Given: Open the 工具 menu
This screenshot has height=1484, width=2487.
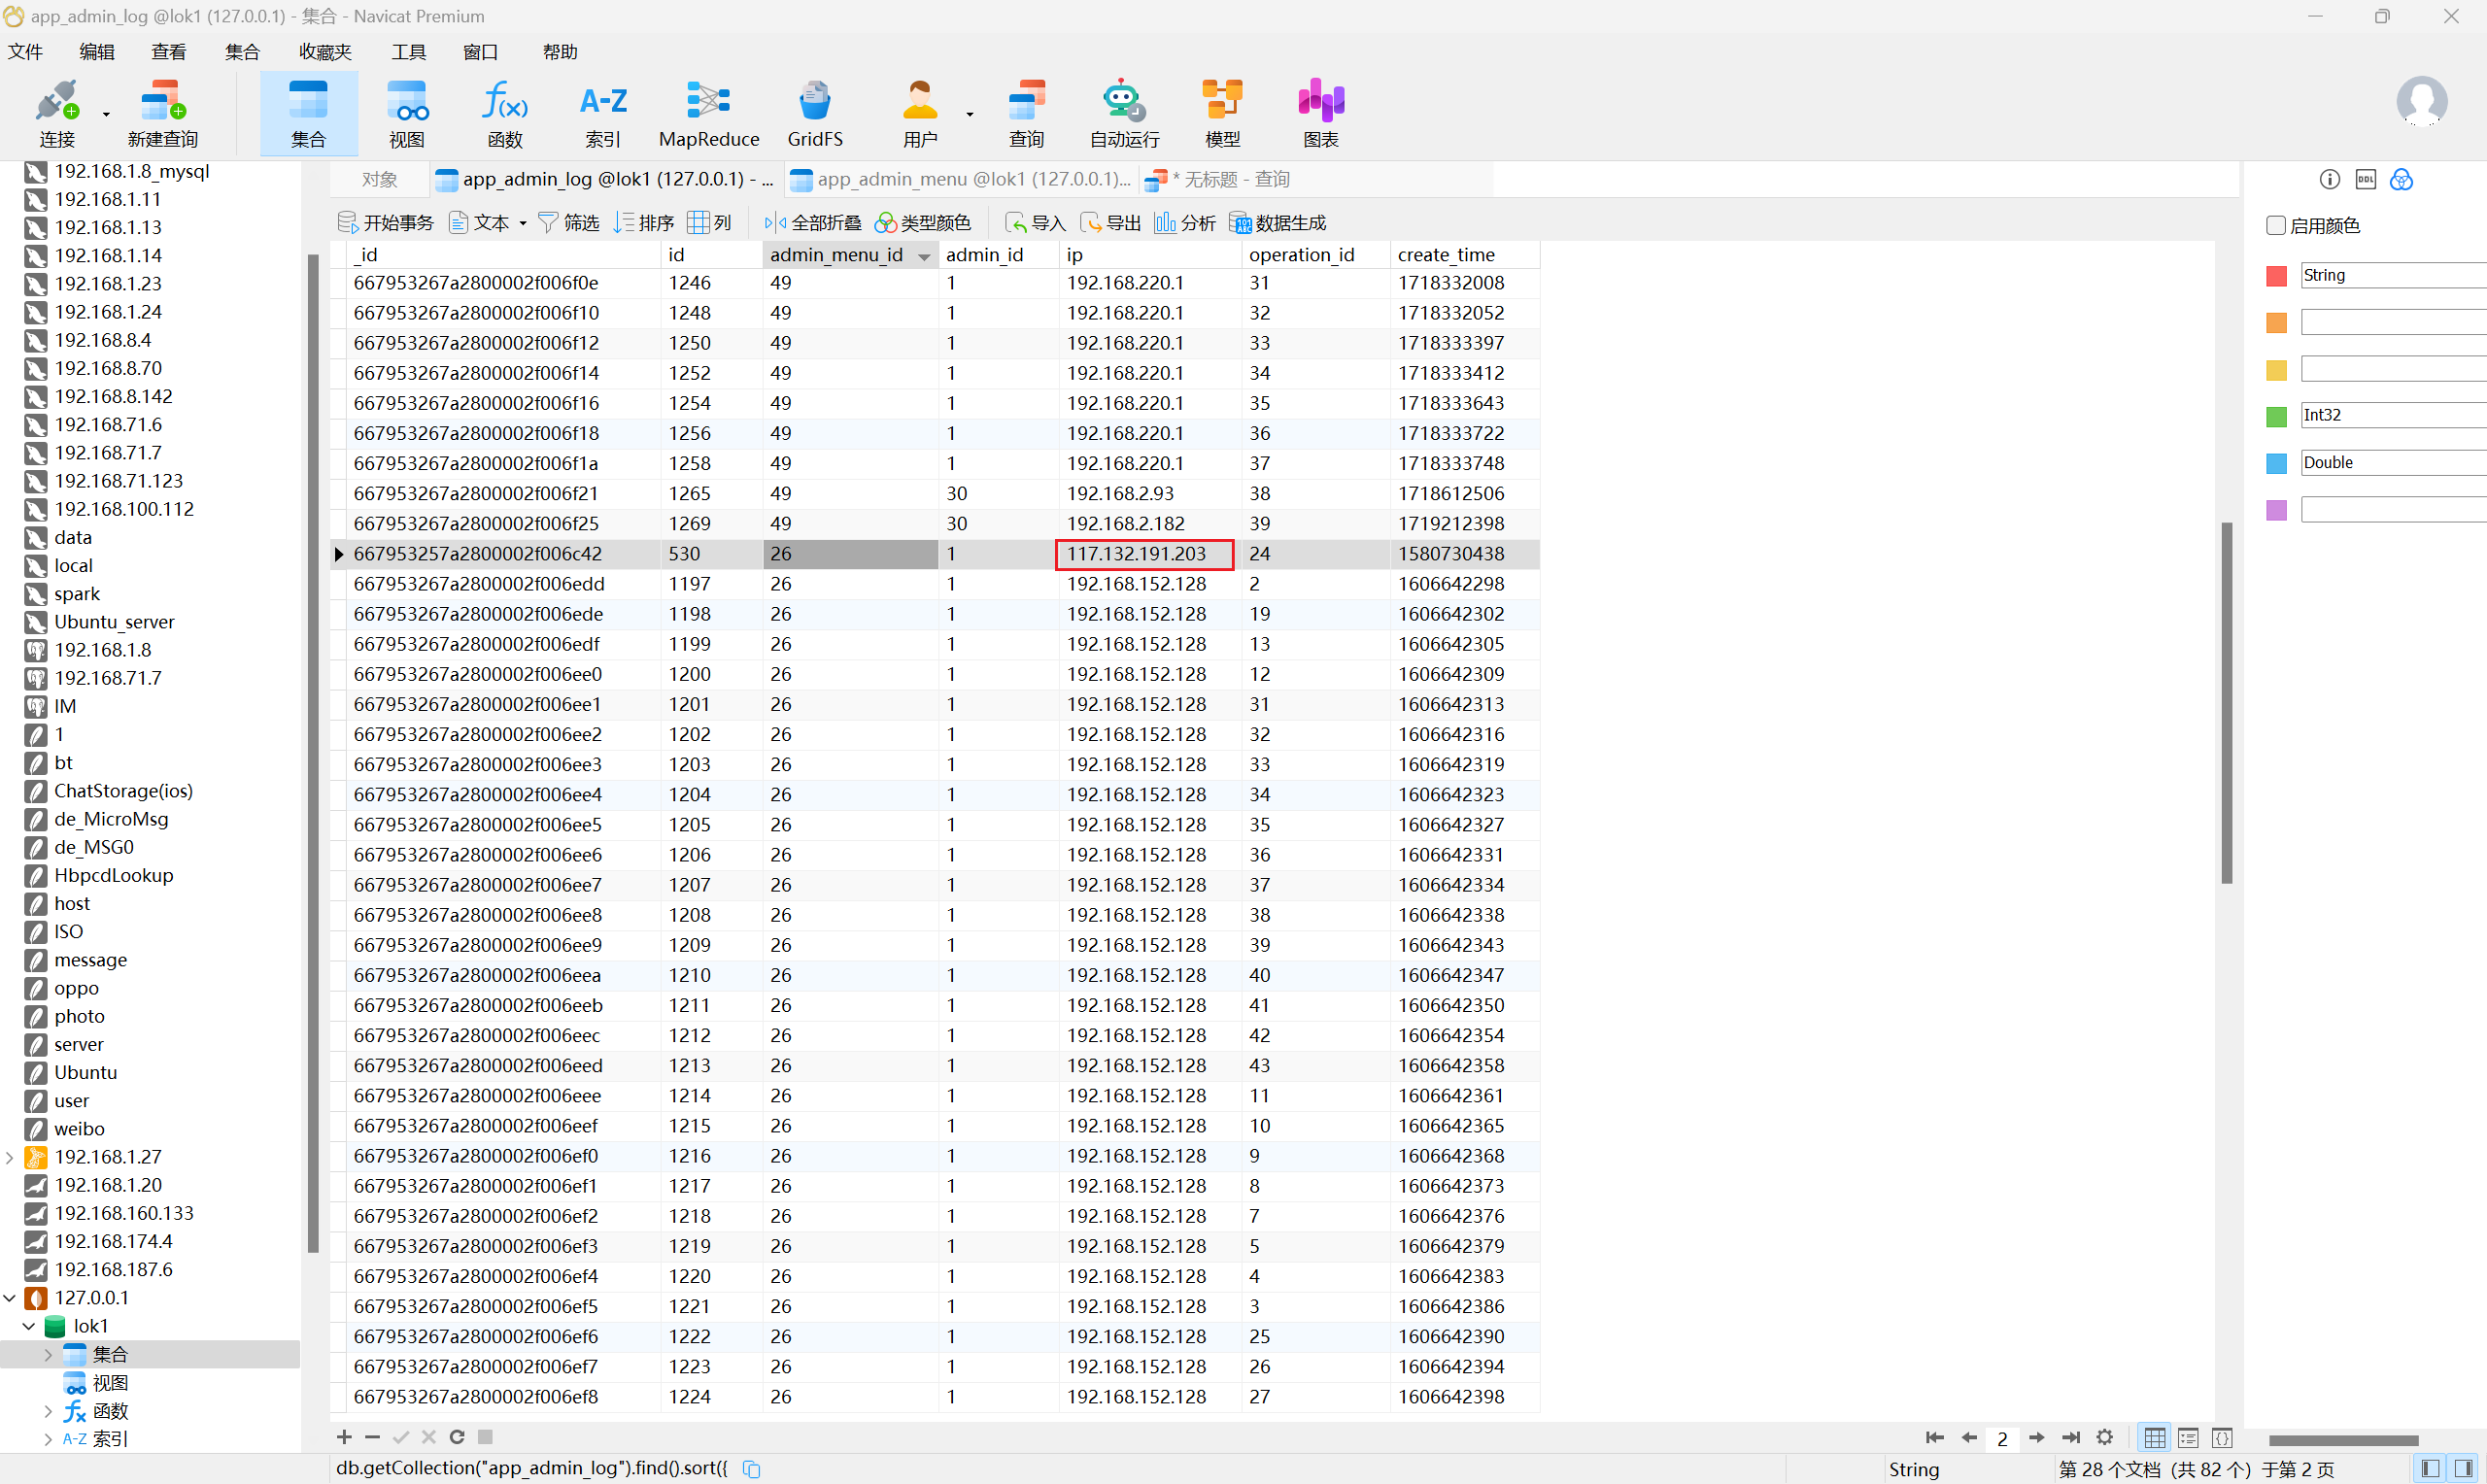Looking at the screenshot, I should click(408, 52).
